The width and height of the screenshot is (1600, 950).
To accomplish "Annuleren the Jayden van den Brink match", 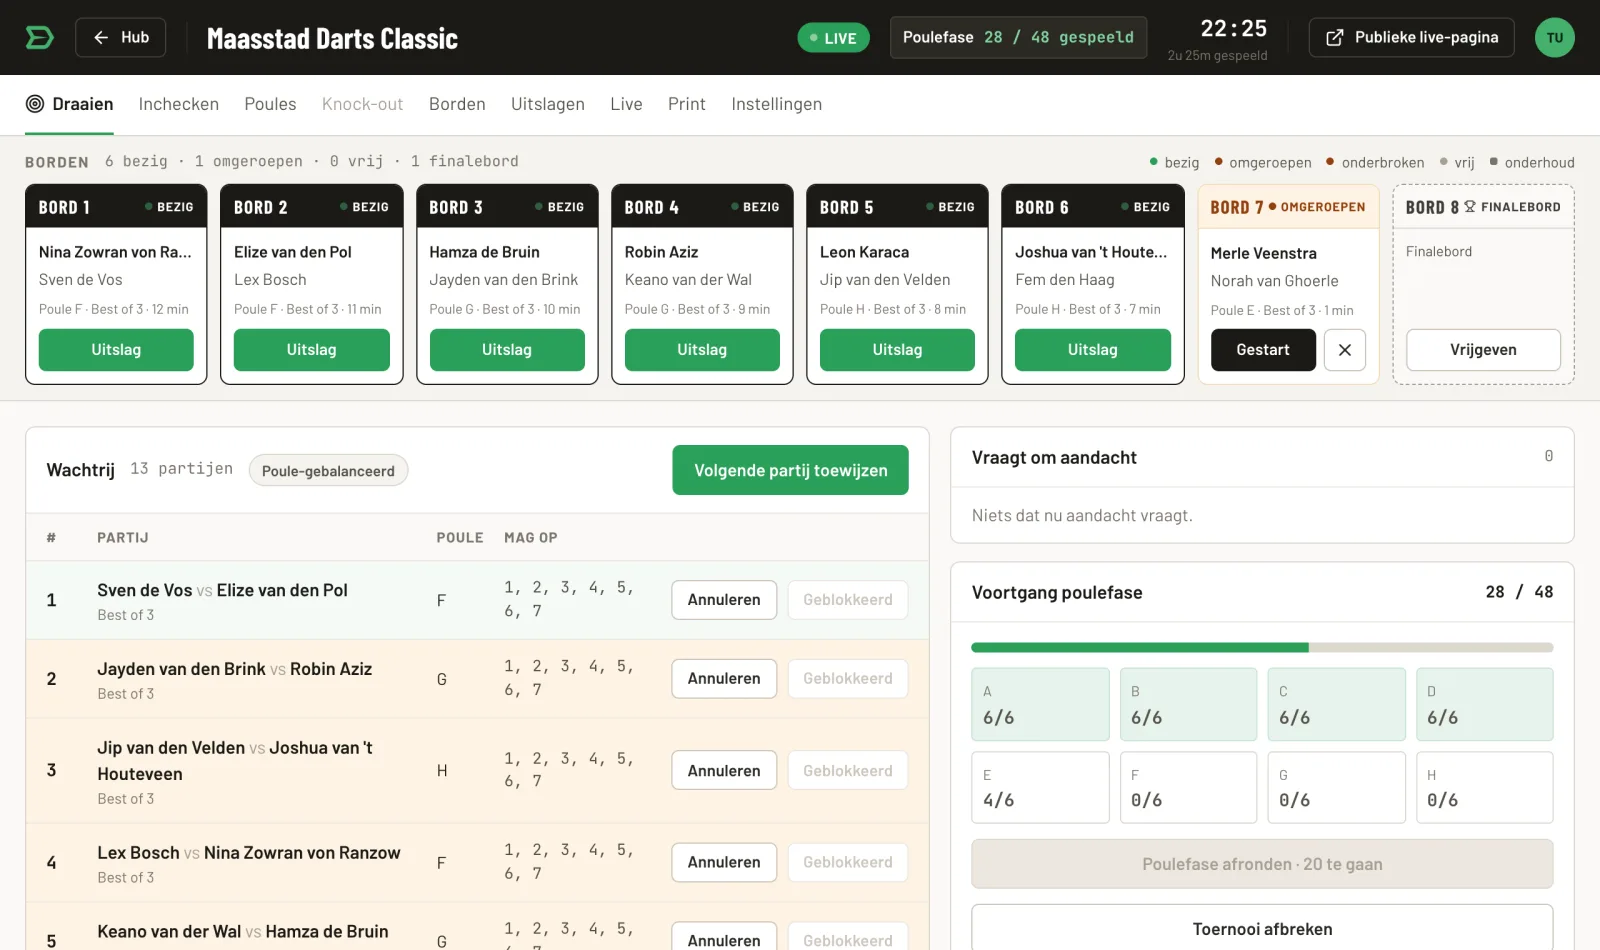I will (x=724, y=678).
